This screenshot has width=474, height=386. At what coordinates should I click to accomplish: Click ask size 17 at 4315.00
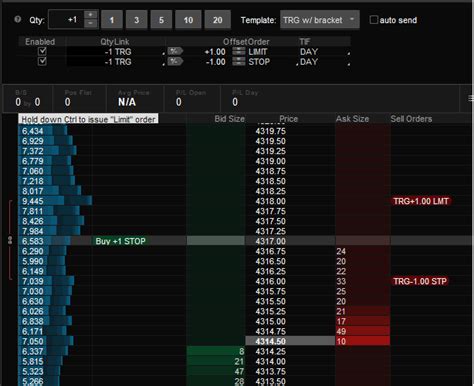click(363, 321)
